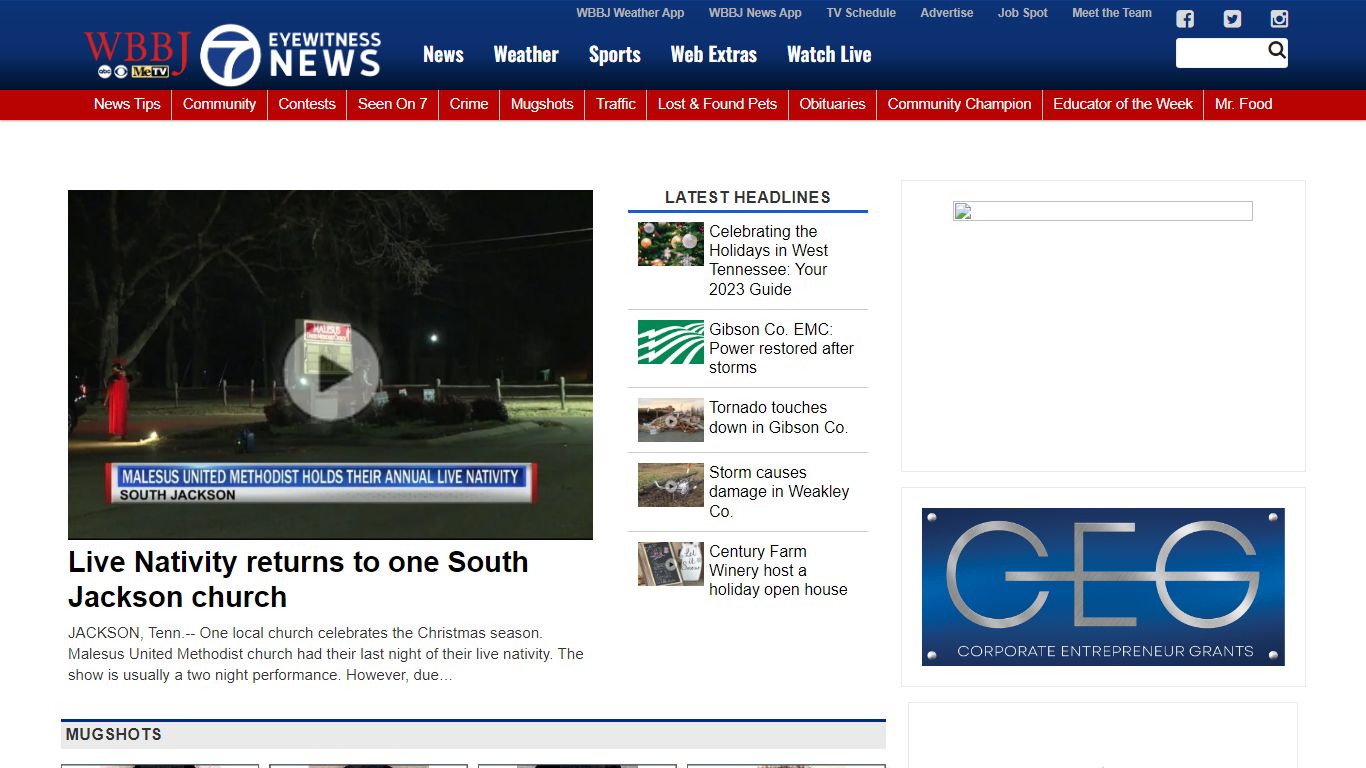Open the Web Extras menu
This screenshot has height=768, width=1366.
click(x=714, y=55)
